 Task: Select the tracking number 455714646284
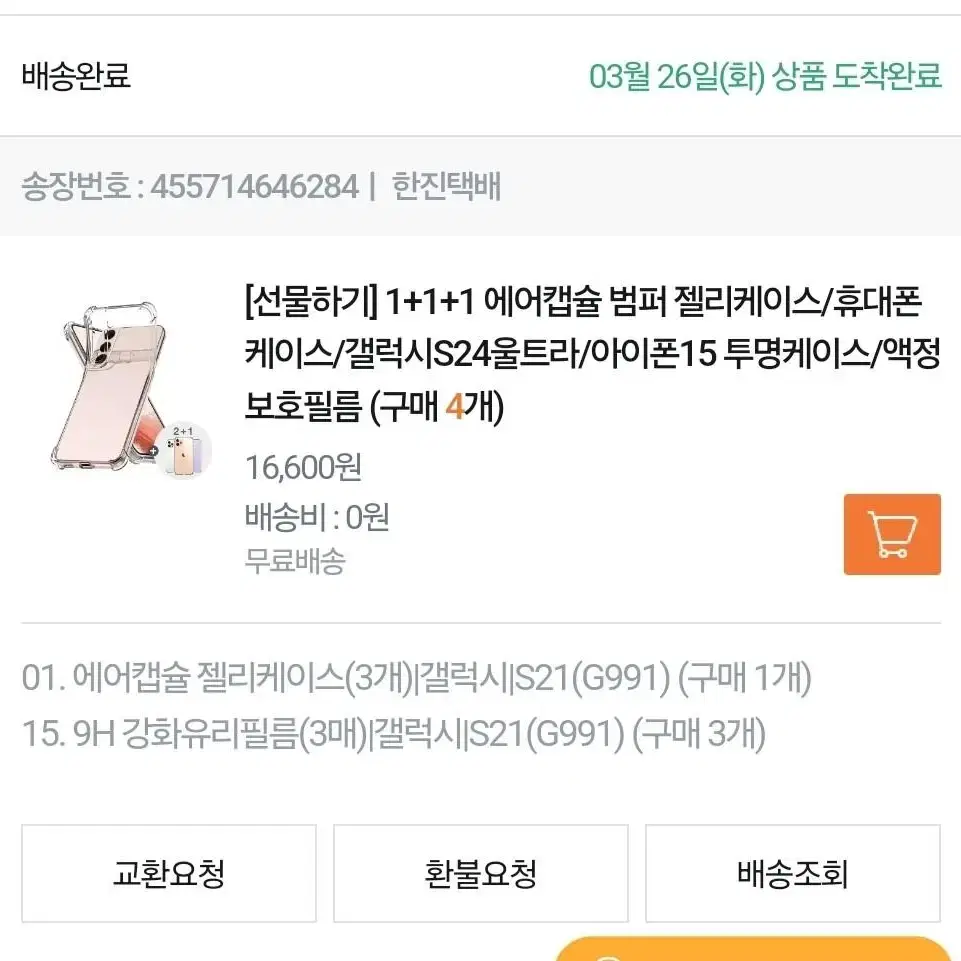[254, 186]
